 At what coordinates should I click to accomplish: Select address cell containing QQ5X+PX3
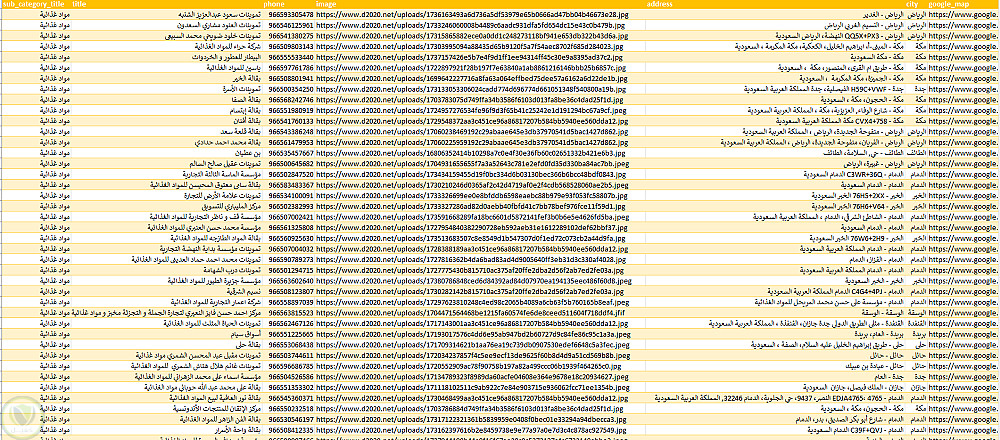click(x=839, y=36)
